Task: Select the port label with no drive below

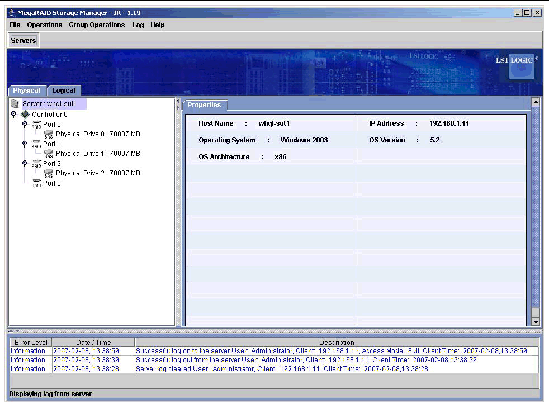Action: tap(52, 183)
